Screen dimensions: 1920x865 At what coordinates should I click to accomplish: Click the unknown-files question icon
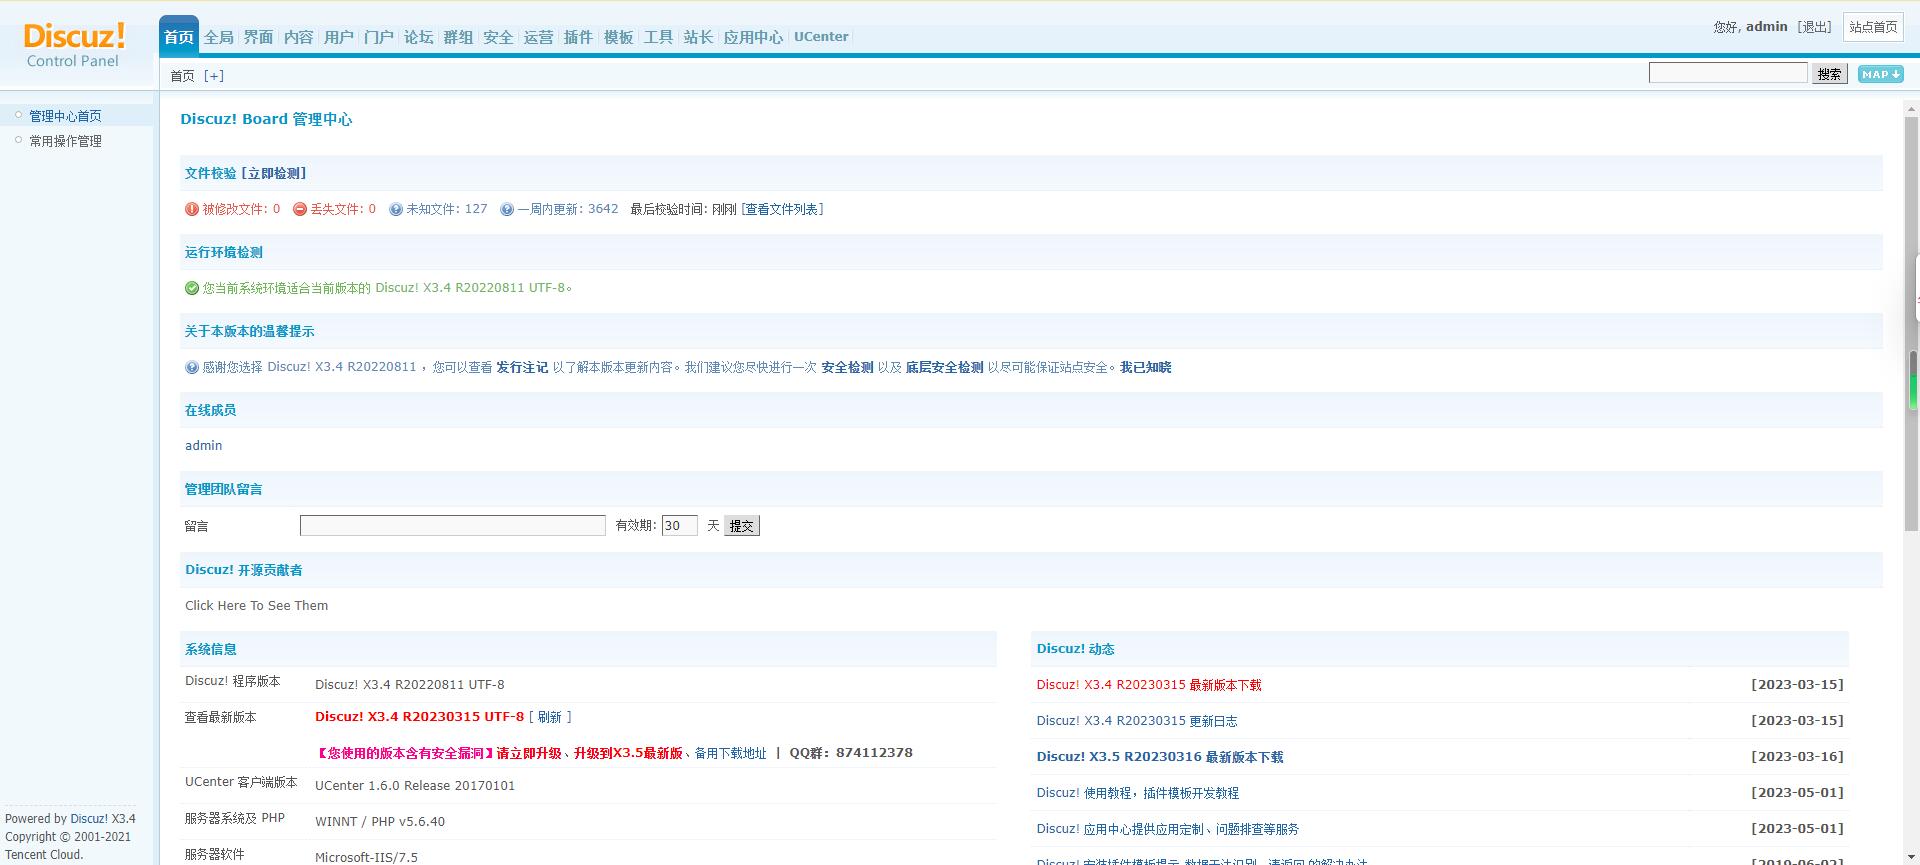point(396,209)
